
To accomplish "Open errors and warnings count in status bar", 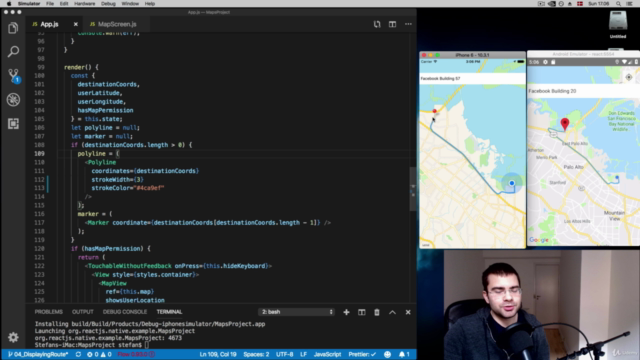I will [99, 354].
